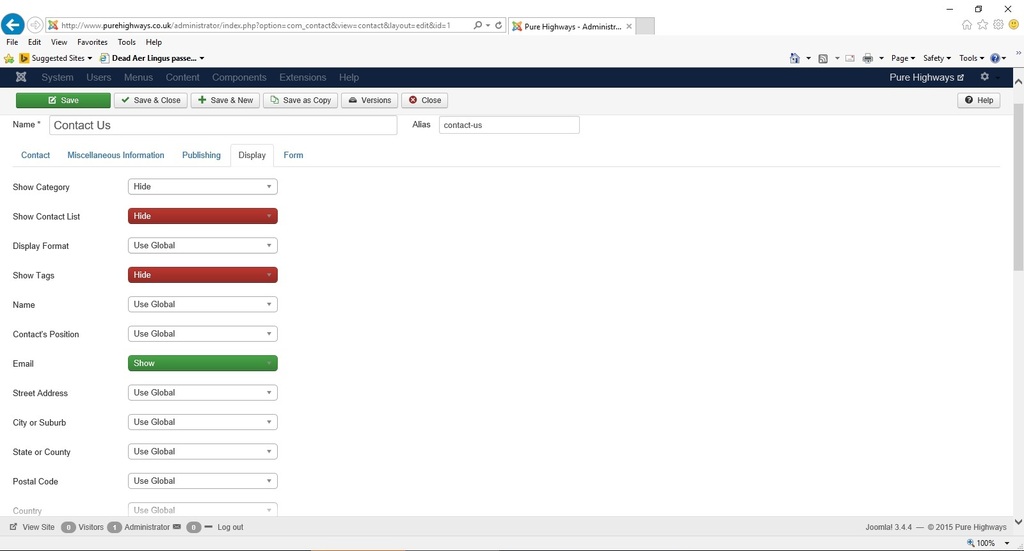Image resolution: width=1024 pixels, height=551 pixels.
Task: Open the Show Contact List red dropdown
Action: pos(202,216)
